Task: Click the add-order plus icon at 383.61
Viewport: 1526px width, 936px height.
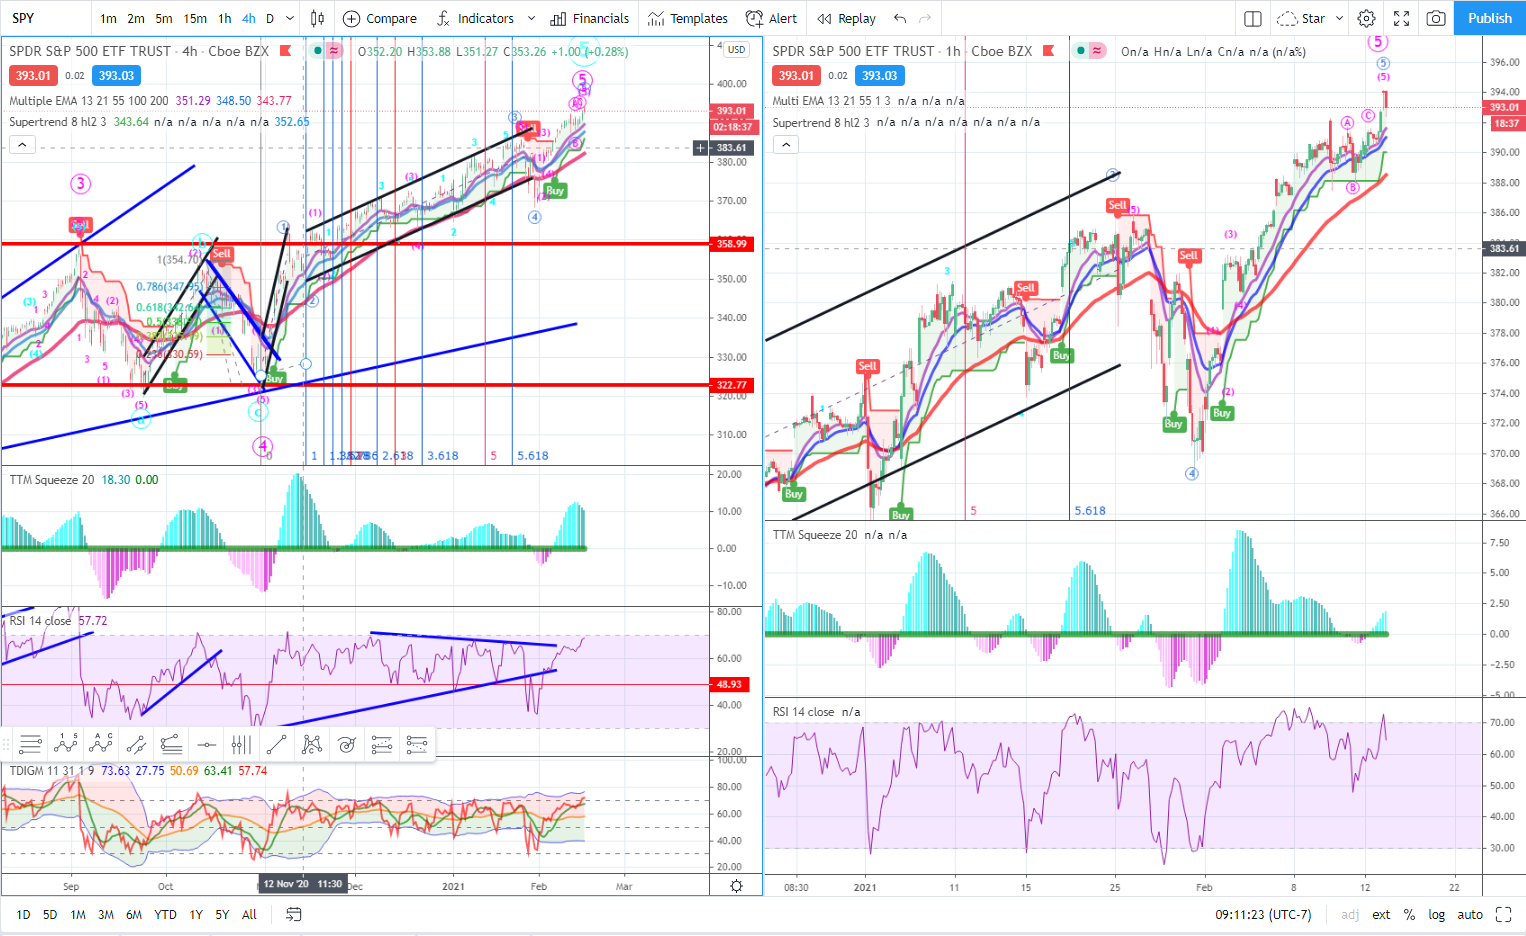Action: coord(700,148)
